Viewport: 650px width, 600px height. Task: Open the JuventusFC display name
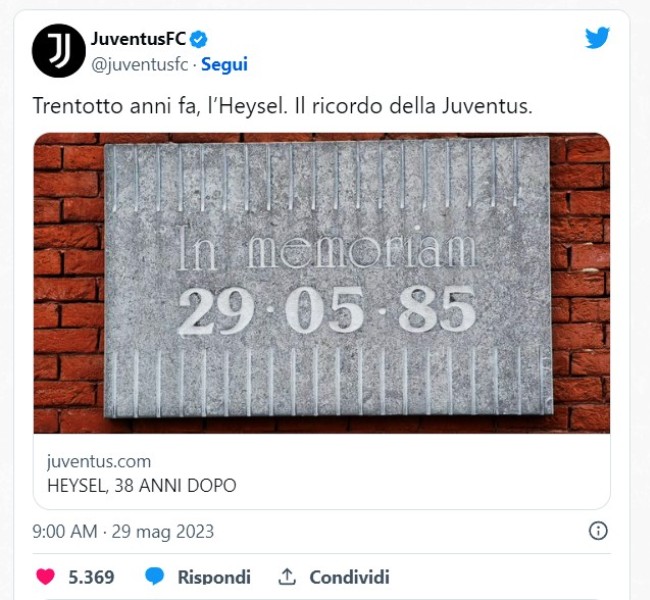pos(138,39)
